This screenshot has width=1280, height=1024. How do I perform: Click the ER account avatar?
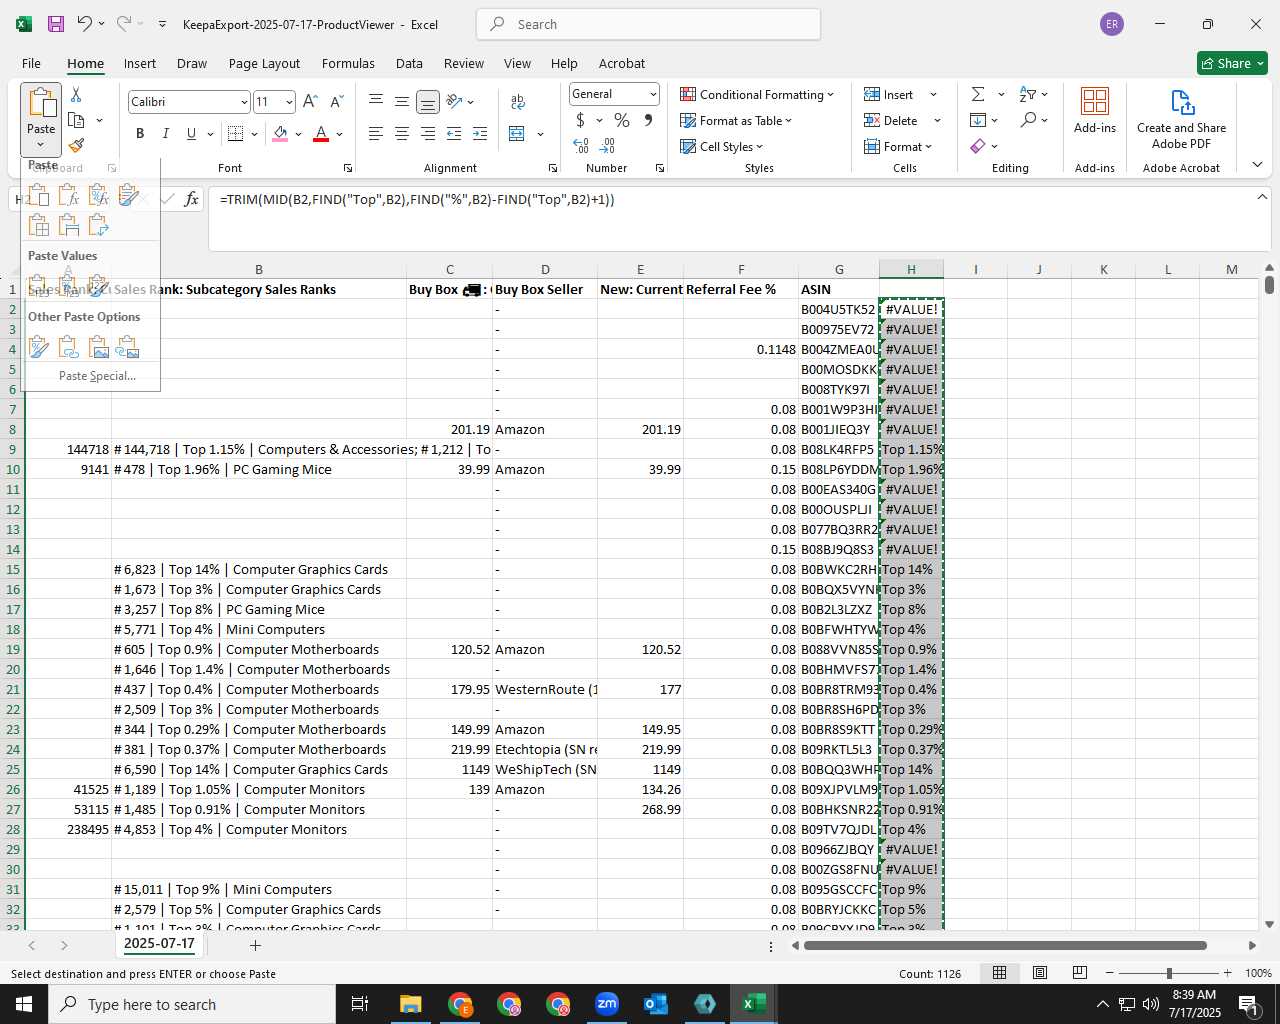pos(1111,24)
